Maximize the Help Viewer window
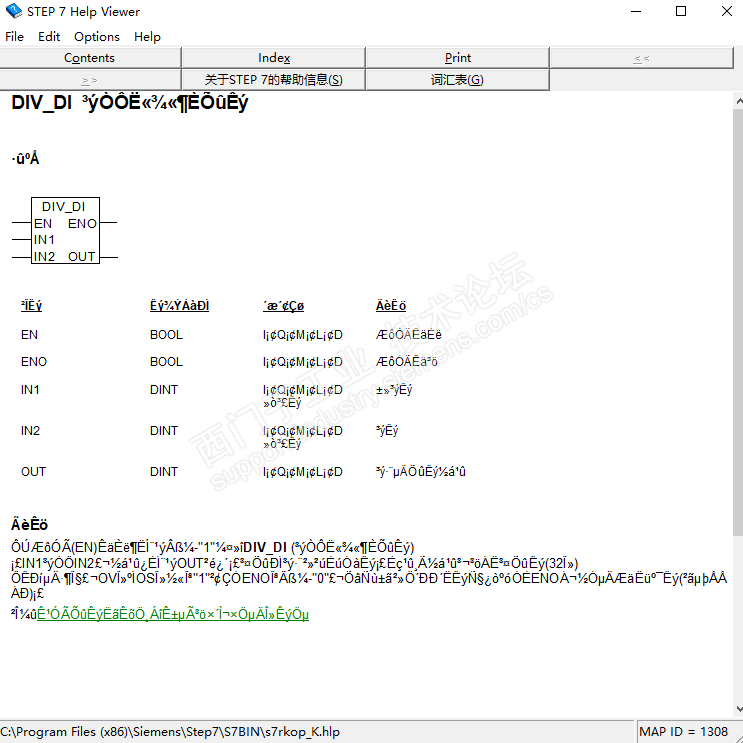The height and width of the screenshot is (743, 743). (681, 11)
